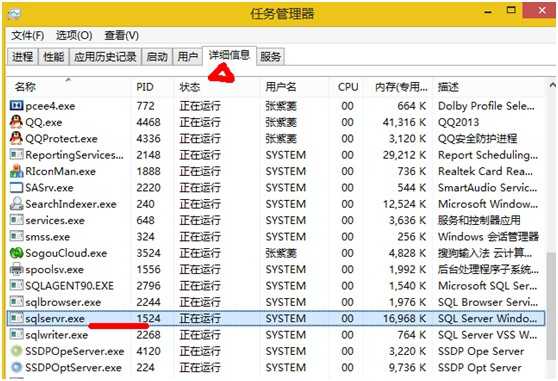This screenshot has width=558, height=381.
Task: Click the sqlwriter.exe icon
Action: click(16, 335)
